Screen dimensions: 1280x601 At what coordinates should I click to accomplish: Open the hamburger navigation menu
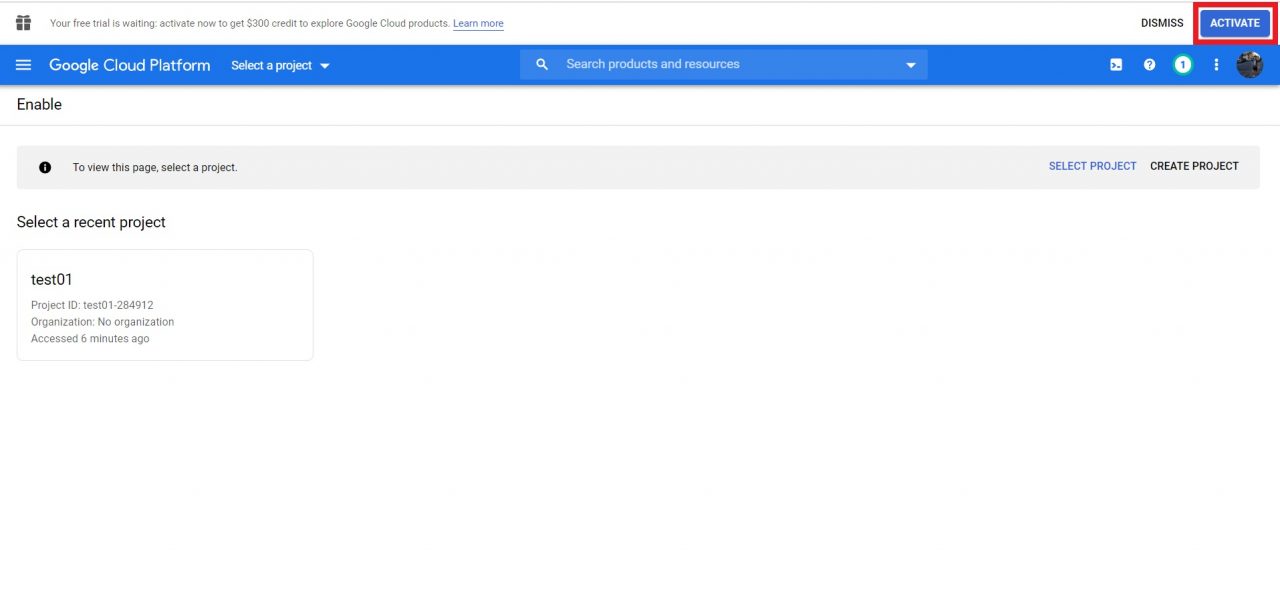coord(24,65)
